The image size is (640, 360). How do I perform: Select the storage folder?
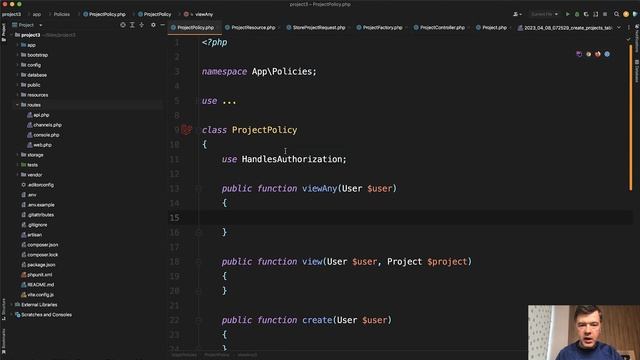coord(32,155)
